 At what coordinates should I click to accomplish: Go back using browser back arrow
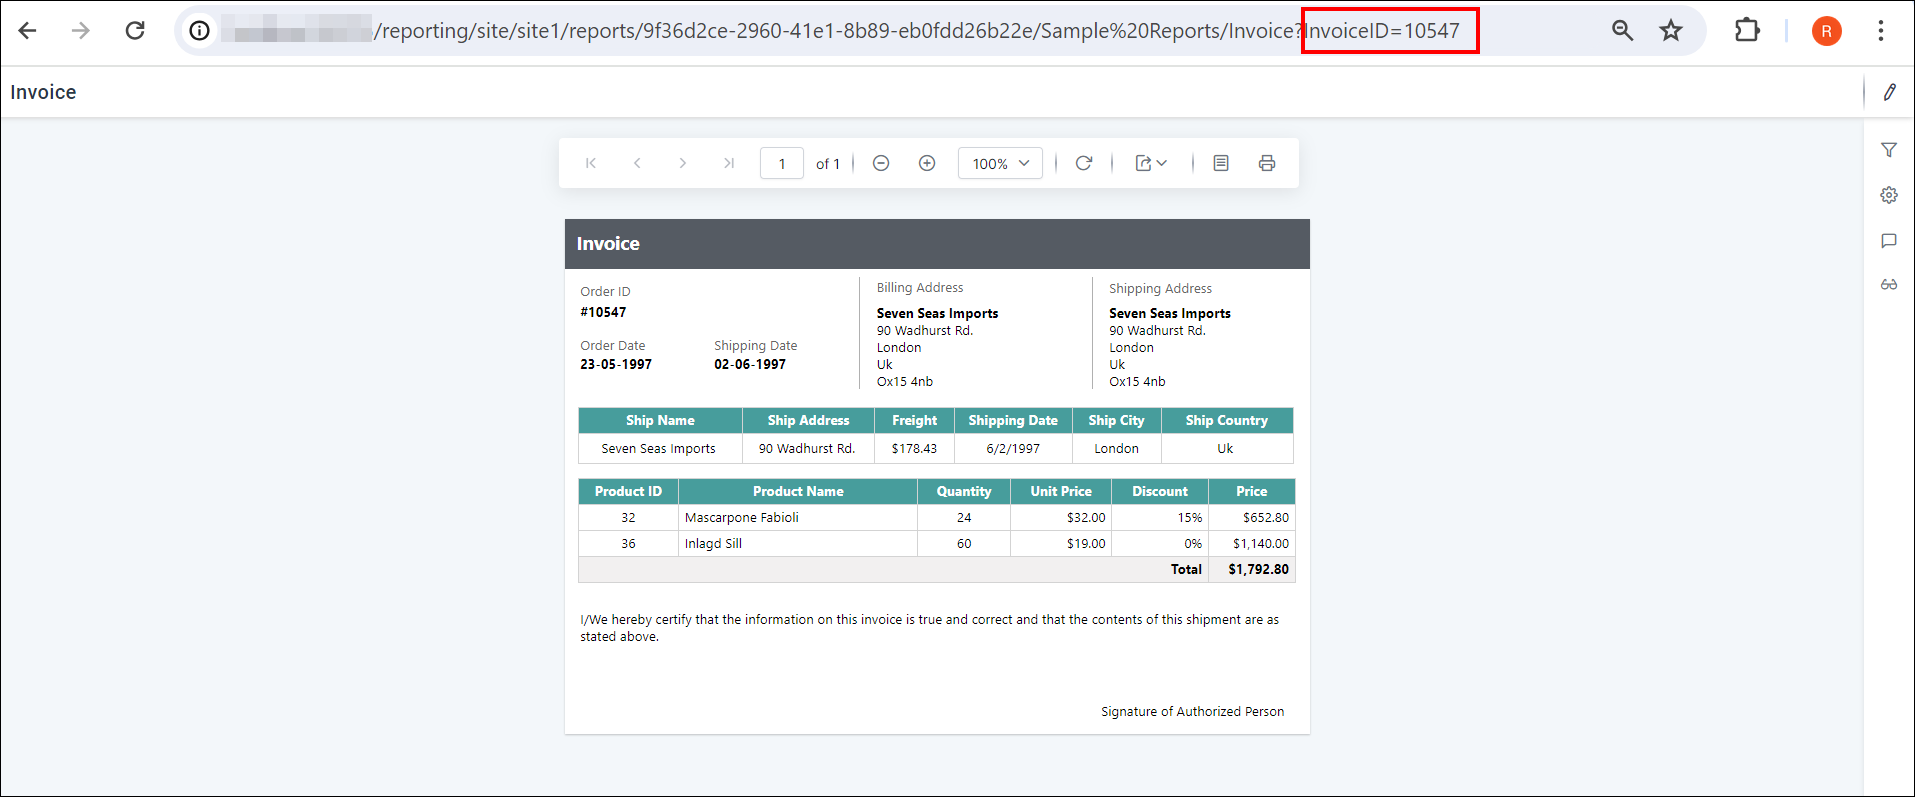click(28, 31)
